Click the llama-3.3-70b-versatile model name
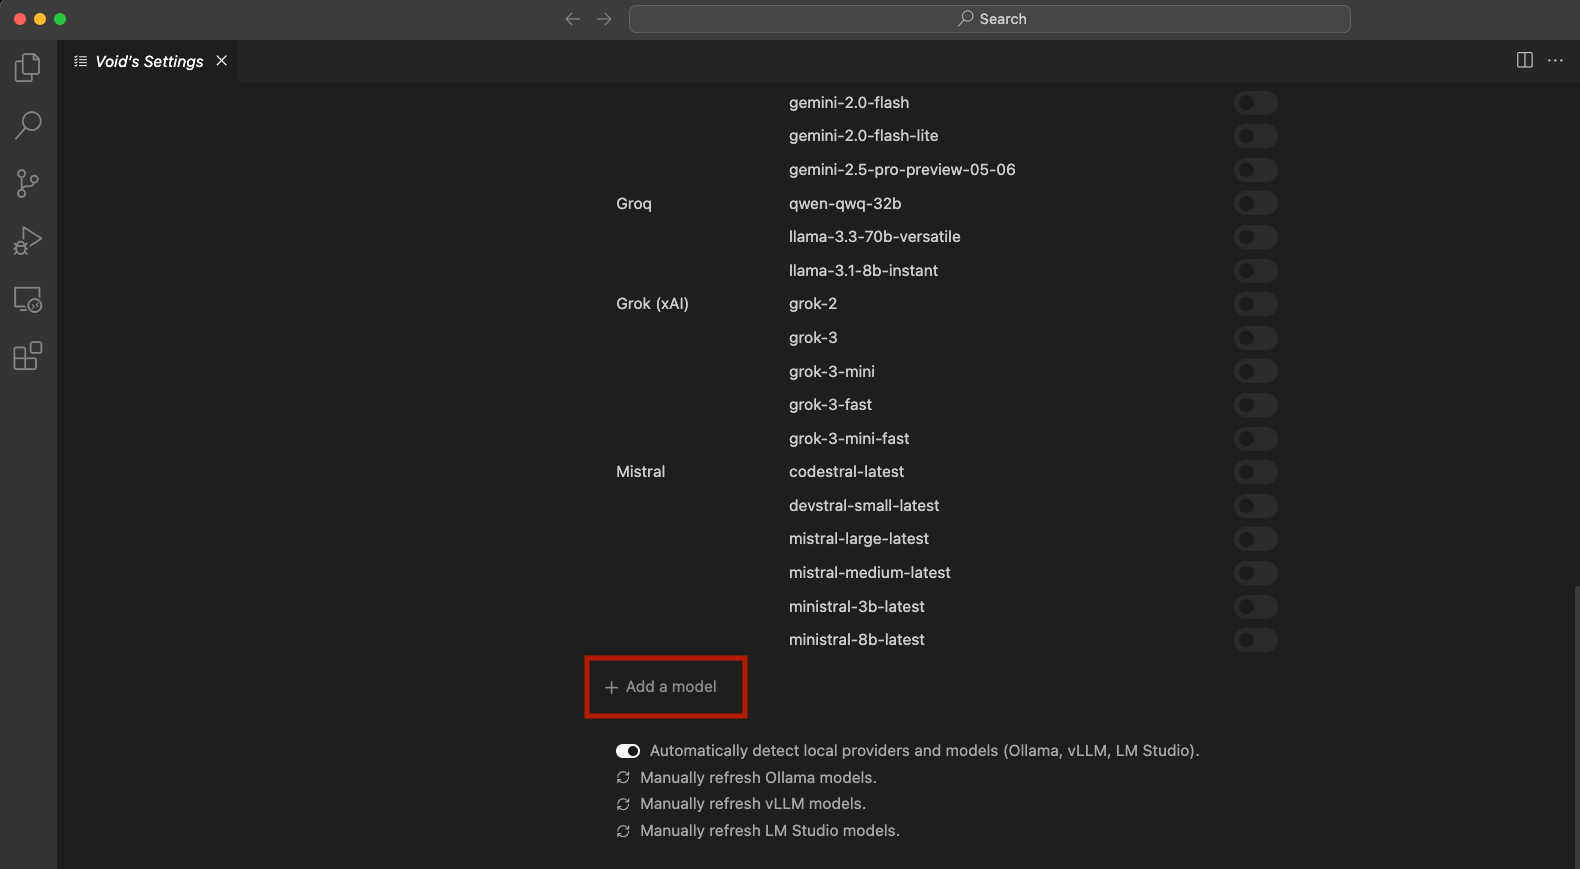 874,237
